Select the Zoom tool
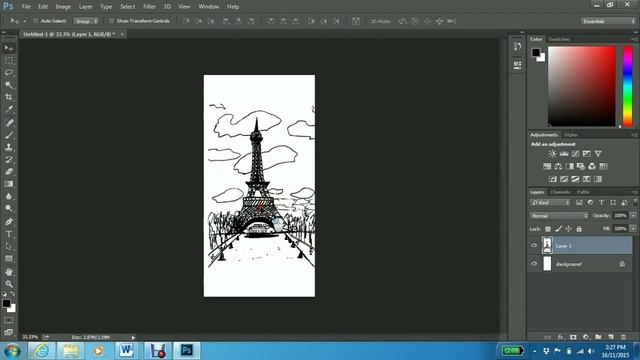Image resolution: width=640 pixels, height=360 pixels. point(9,284)
